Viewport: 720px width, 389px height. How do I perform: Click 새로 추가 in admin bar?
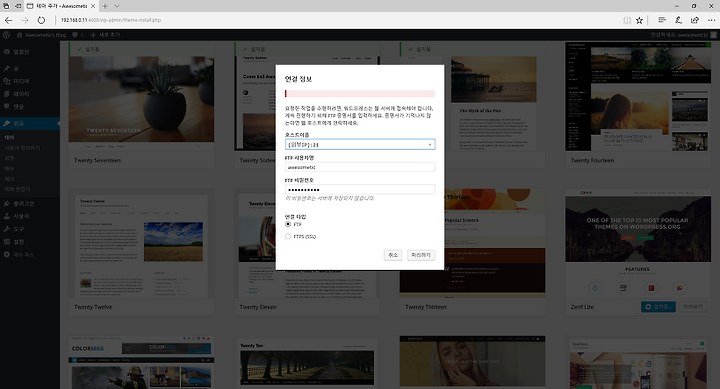coord(105,35)
